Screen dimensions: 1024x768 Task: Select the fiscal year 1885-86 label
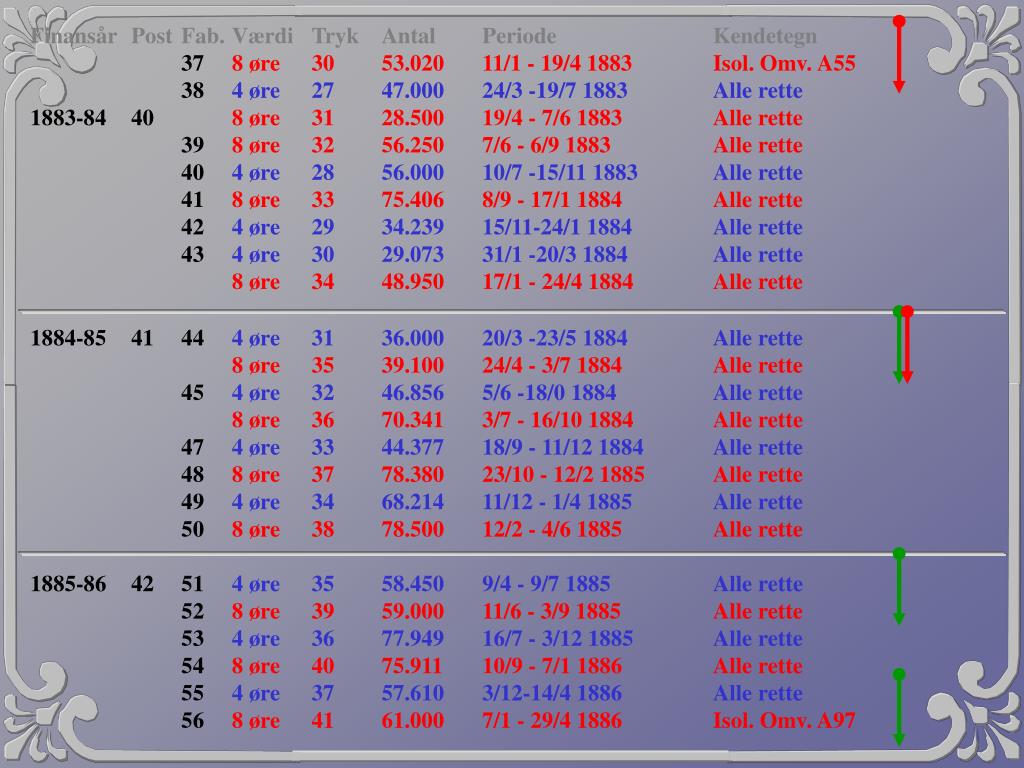coord(69,584)
